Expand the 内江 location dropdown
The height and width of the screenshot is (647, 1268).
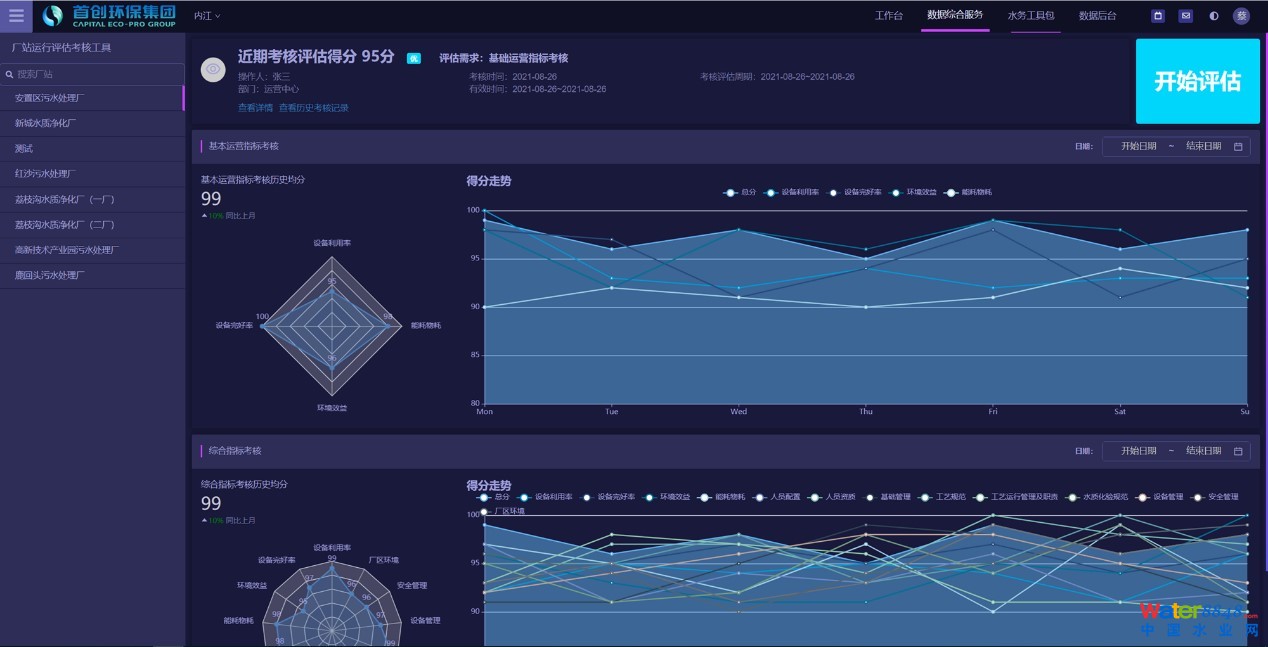coord(207,15)
